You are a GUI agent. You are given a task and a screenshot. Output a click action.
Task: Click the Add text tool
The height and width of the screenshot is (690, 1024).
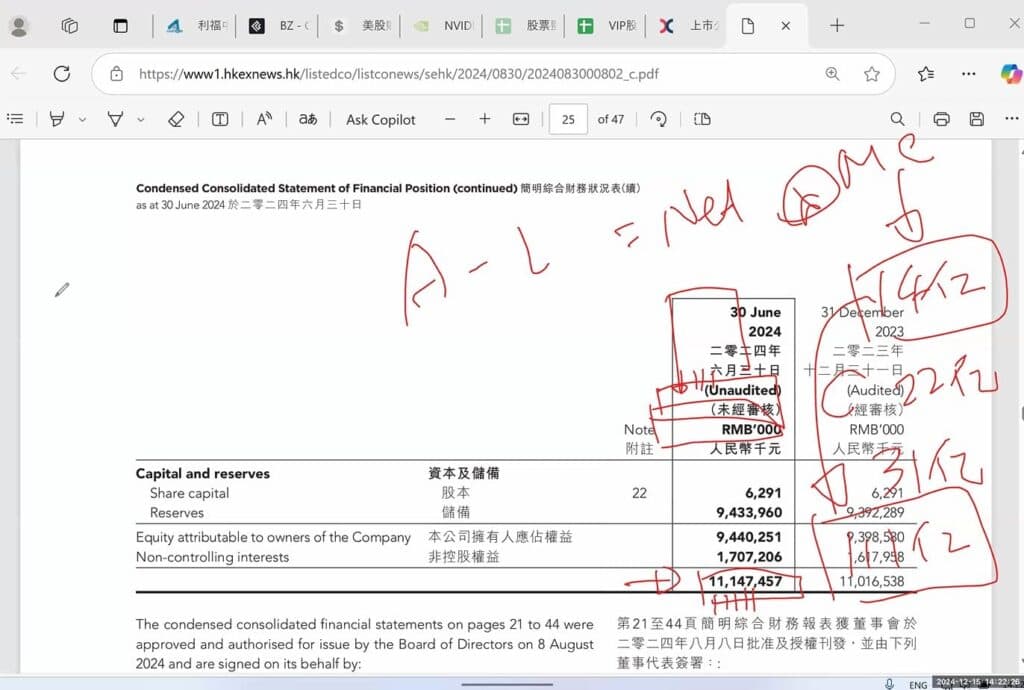tap(220, 119)
